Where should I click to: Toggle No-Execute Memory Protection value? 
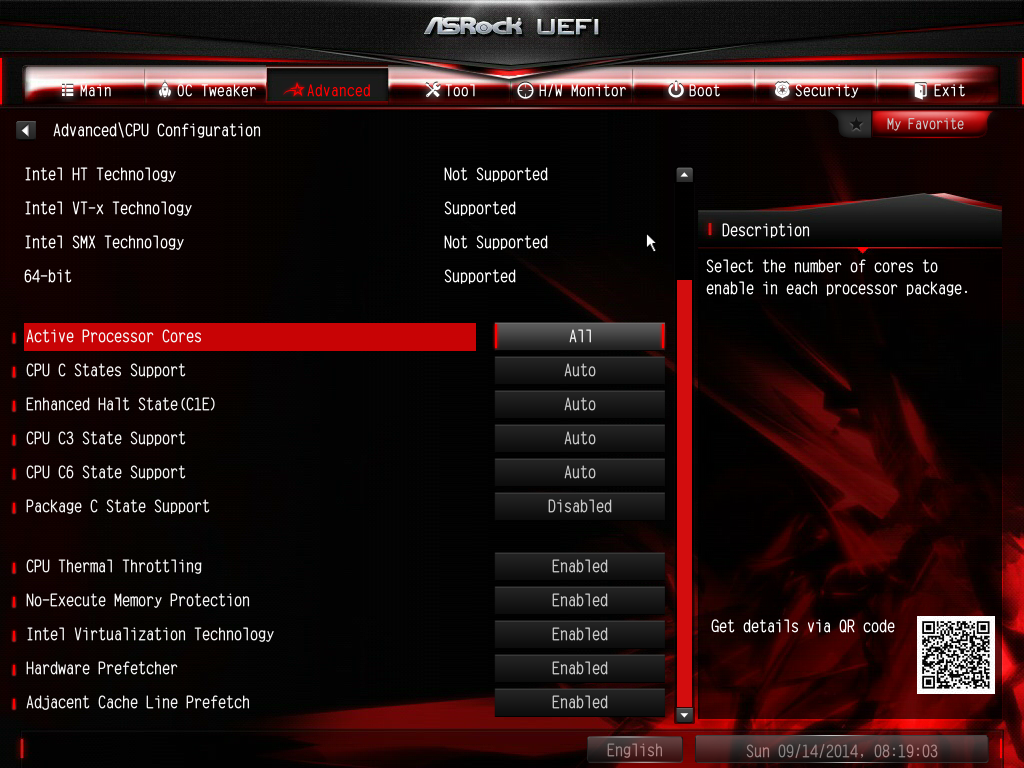coord(579,600)
